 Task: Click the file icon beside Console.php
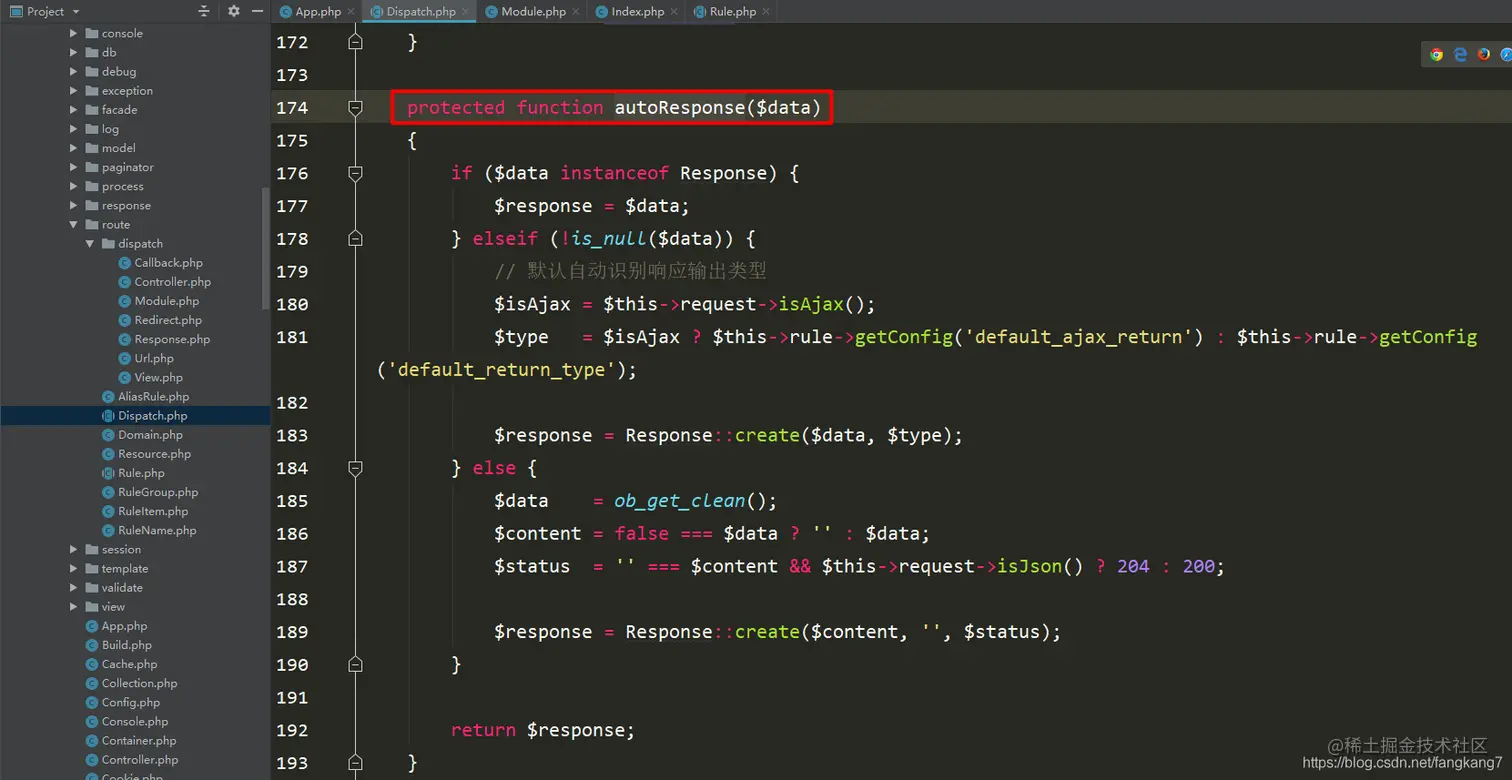[x=92, y=721]
